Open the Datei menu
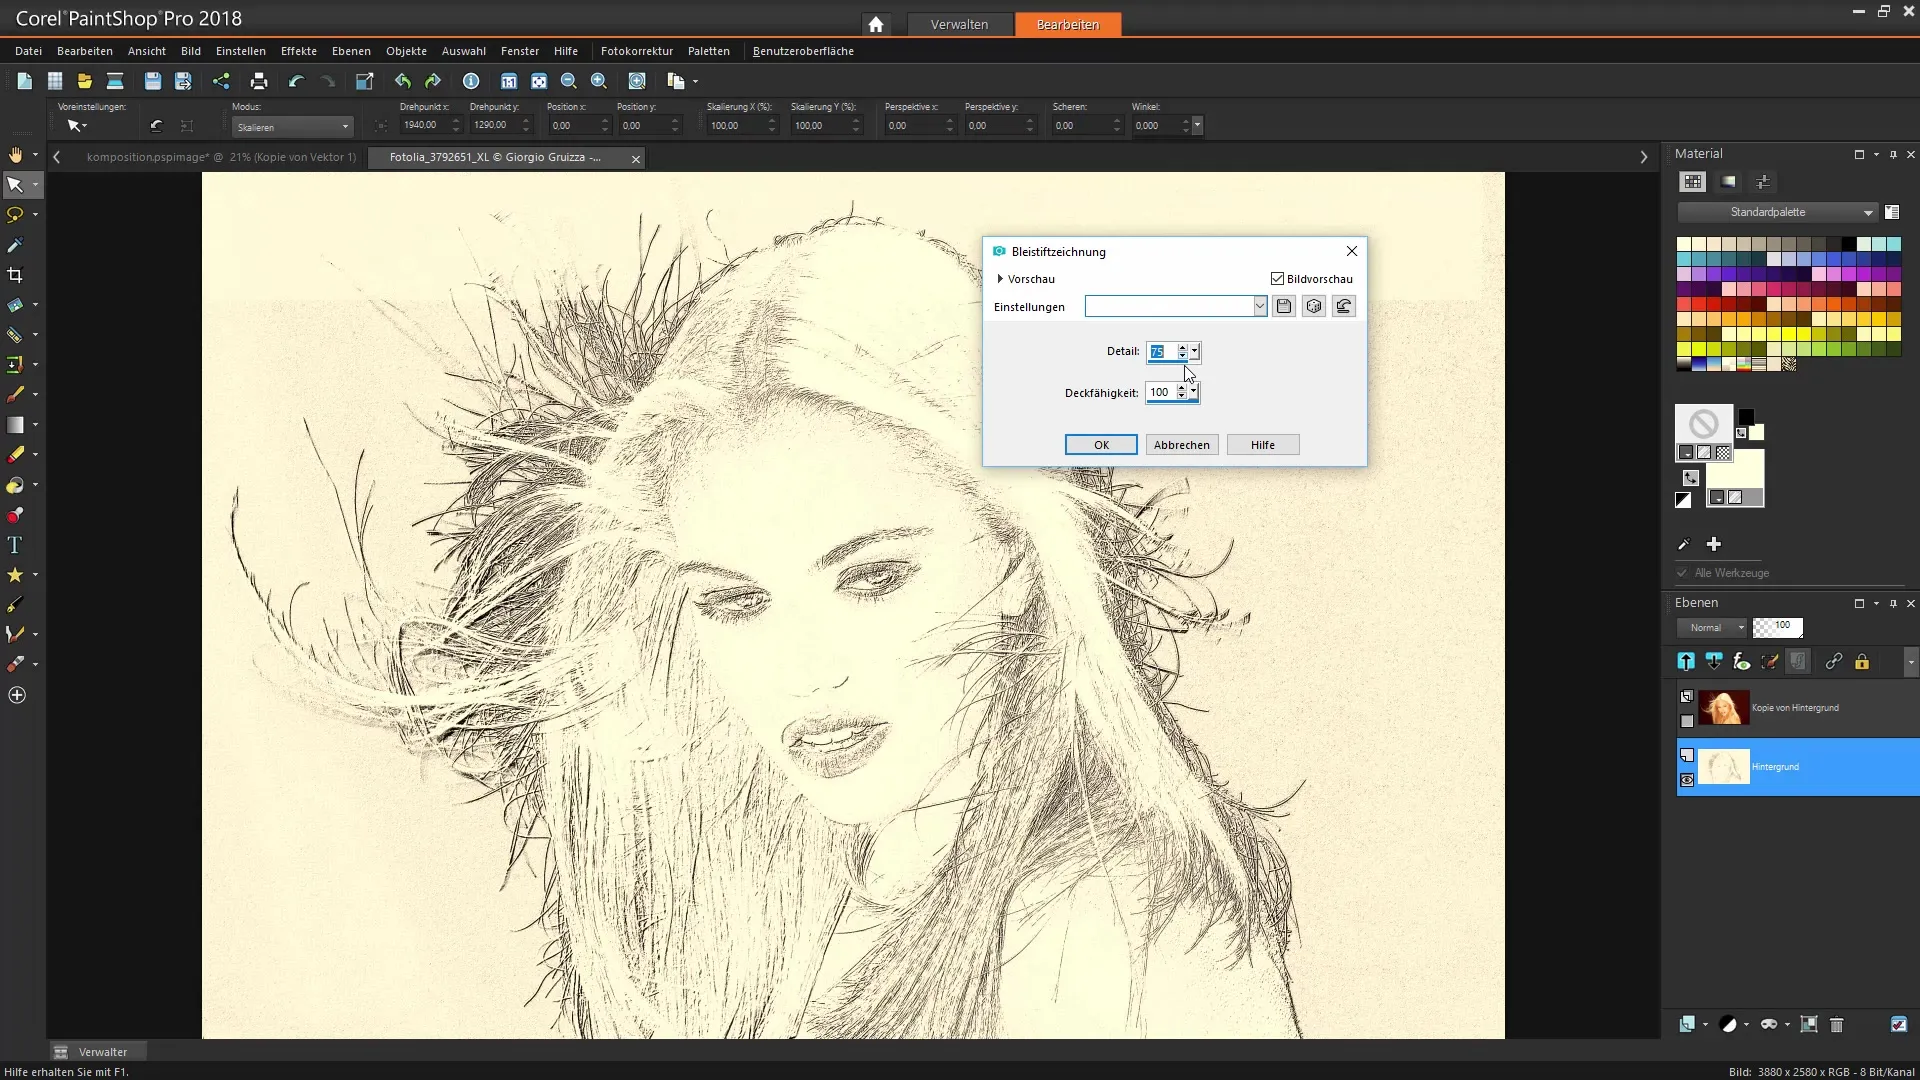Image resolution: width=1920 pixels, height=1080 pixels. click(x=28, y=51)
